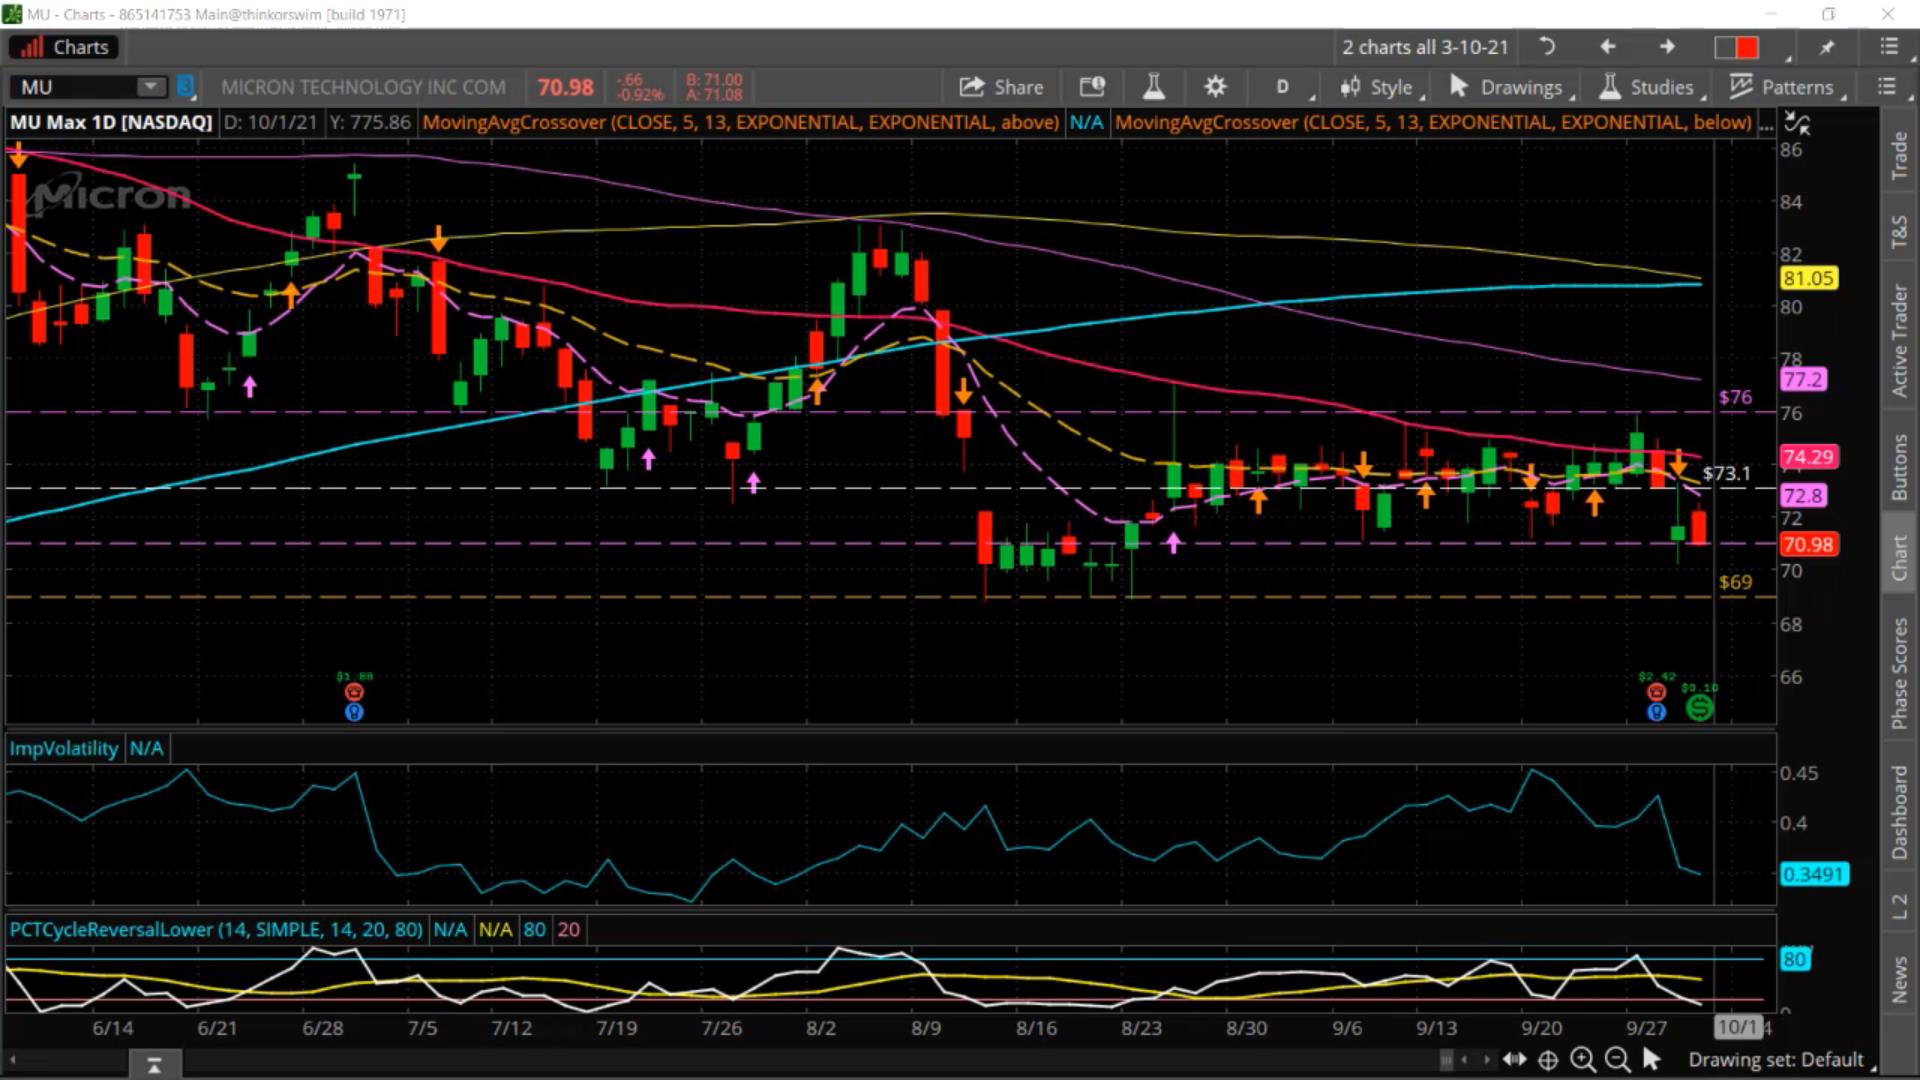Viewport: 1920px width, 1080px height.
Task: Click the pin icon
Action: 1827,47
